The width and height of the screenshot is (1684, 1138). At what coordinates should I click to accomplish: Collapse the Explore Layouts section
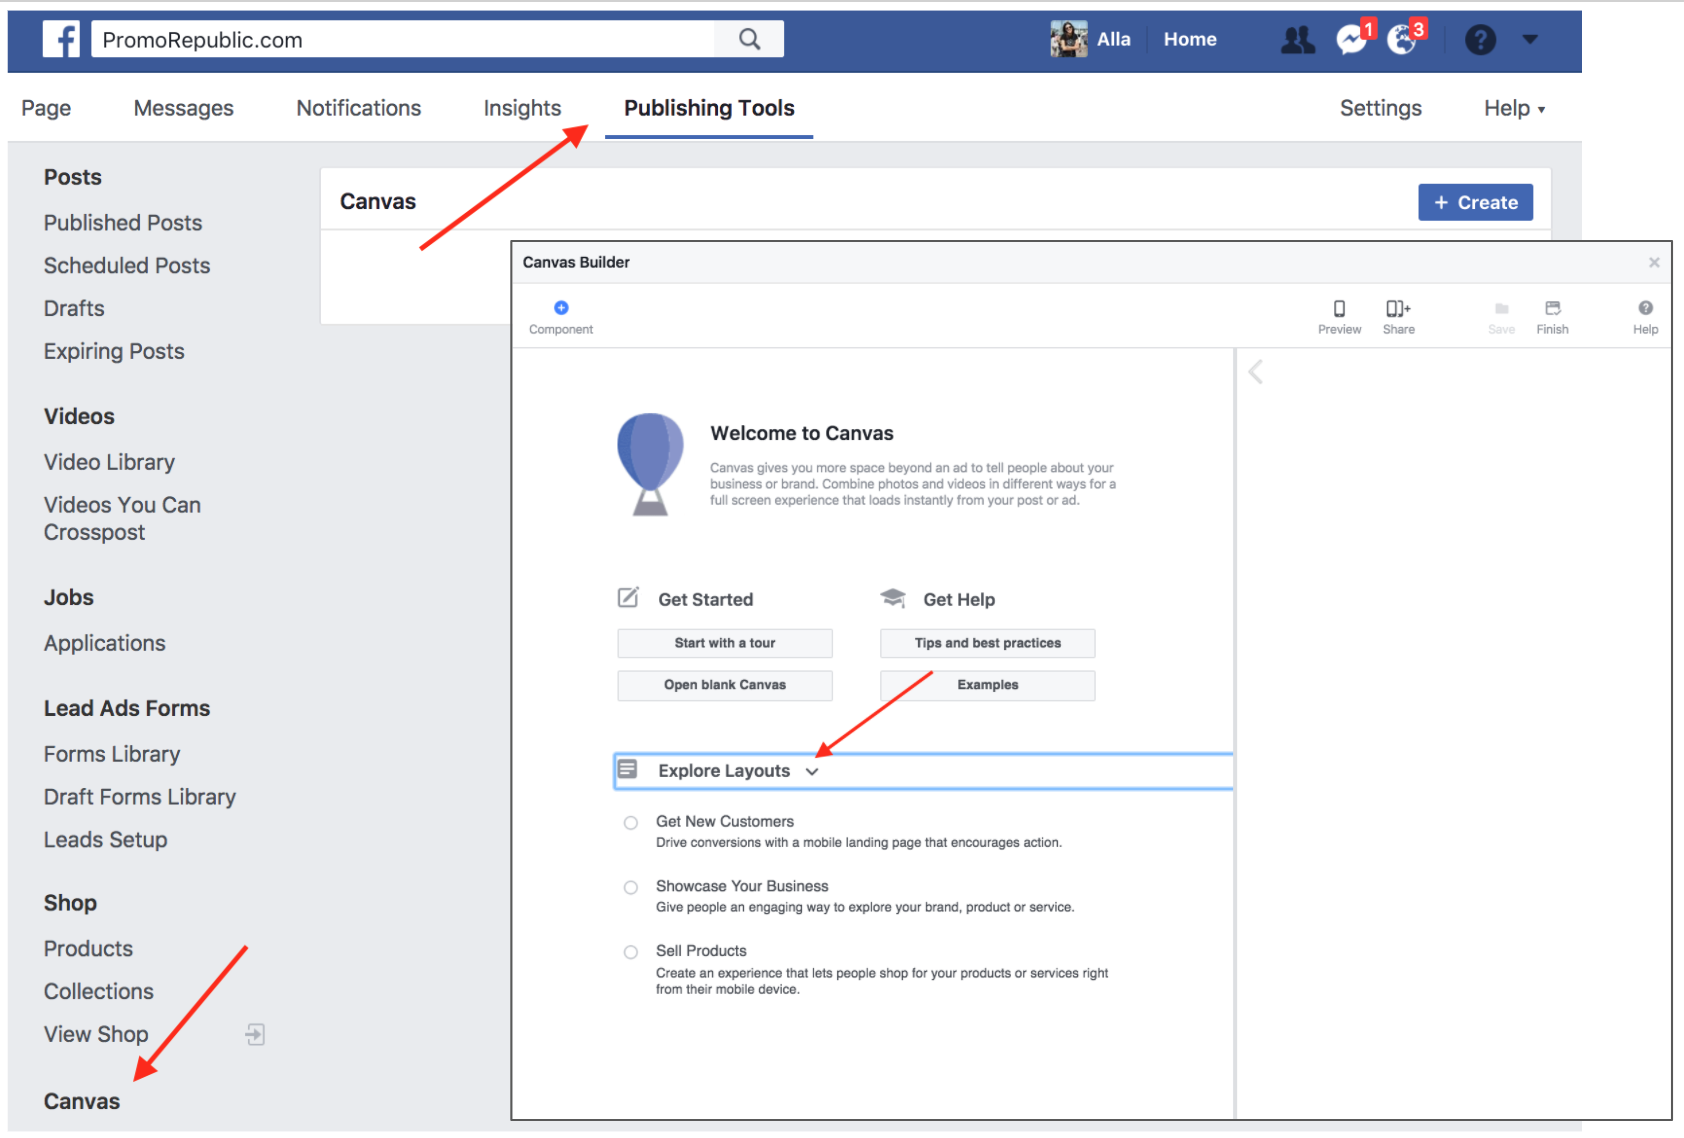(812, 771)
